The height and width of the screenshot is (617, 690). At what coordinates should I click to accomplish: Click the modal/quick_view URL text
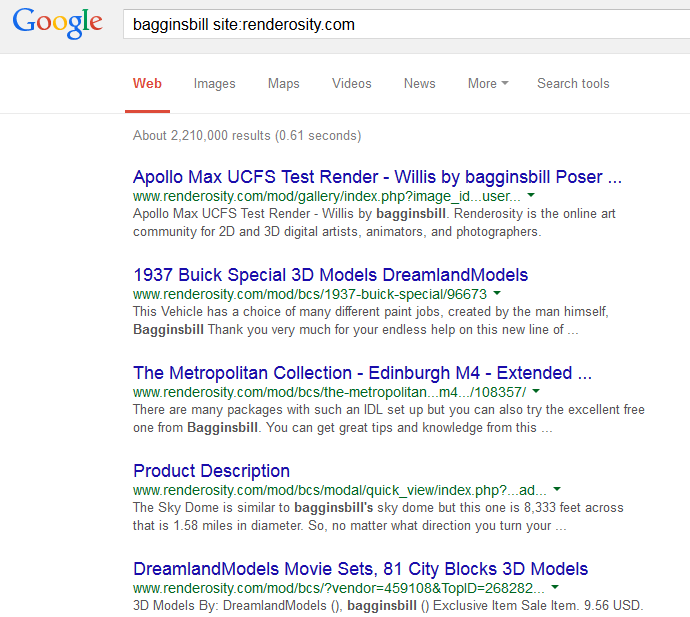340,491
